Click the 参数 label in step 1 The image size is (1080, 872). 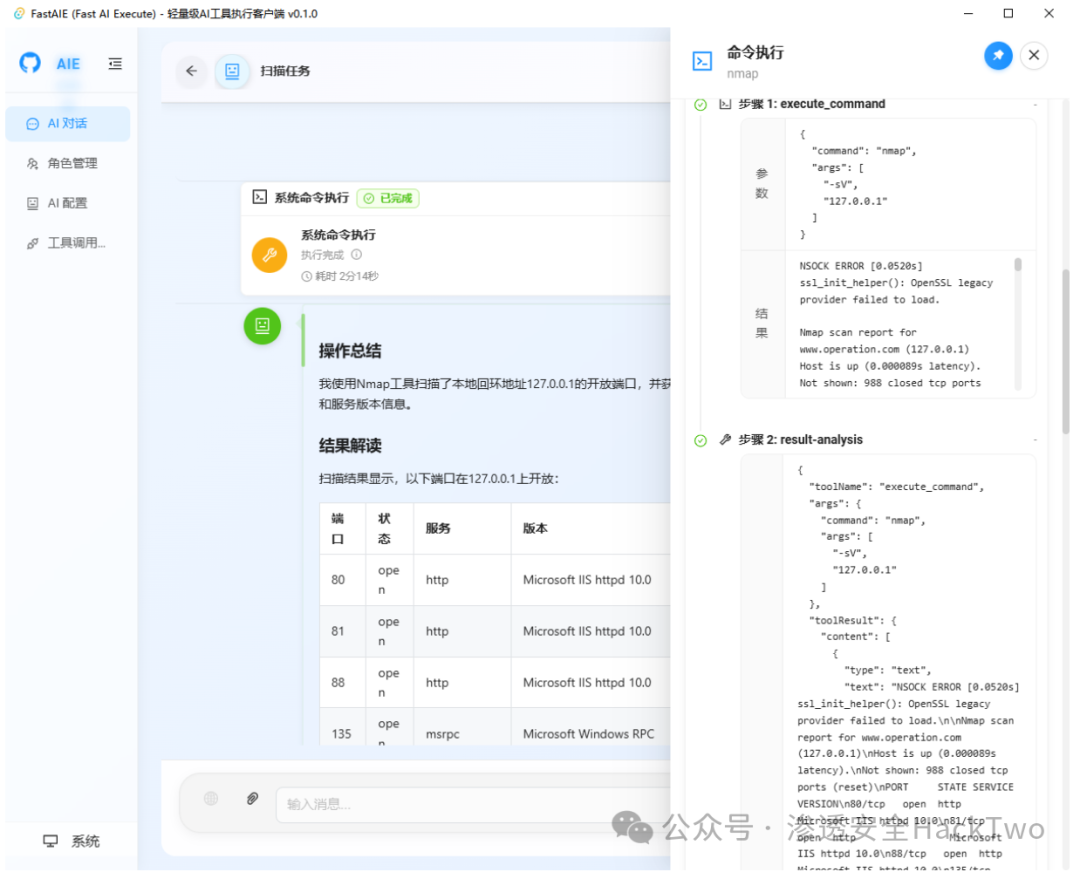[762, 183]
